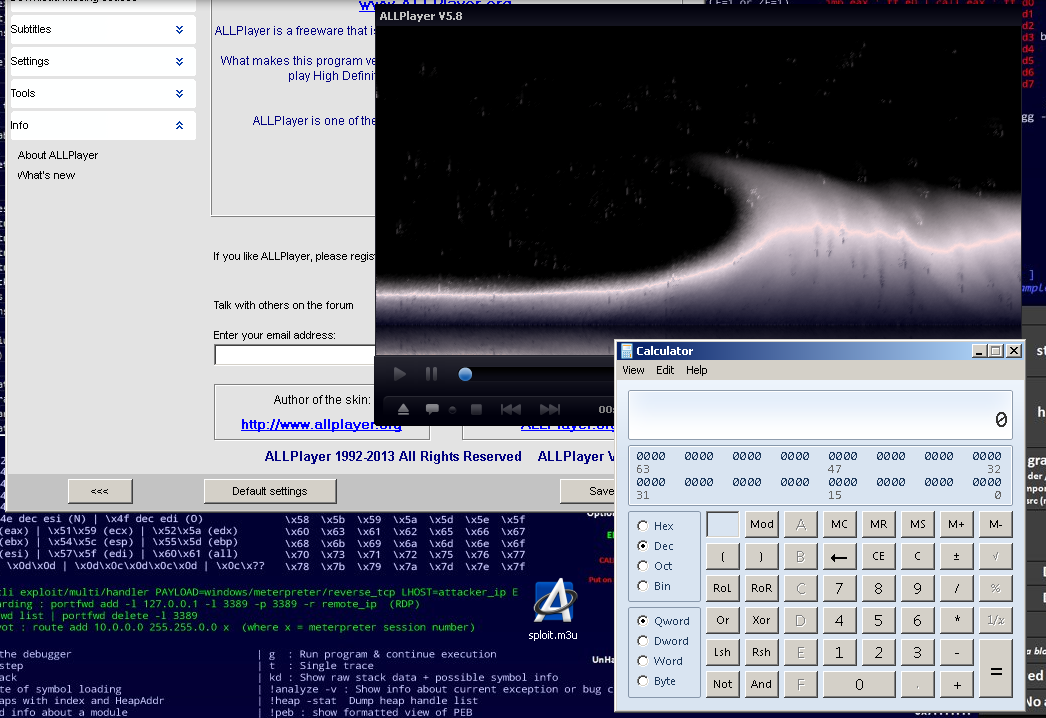The height and width of the screenshot is (718, 1046).
Task: Click the close parenthesis key in Calculator
Action: pos(761,557)
